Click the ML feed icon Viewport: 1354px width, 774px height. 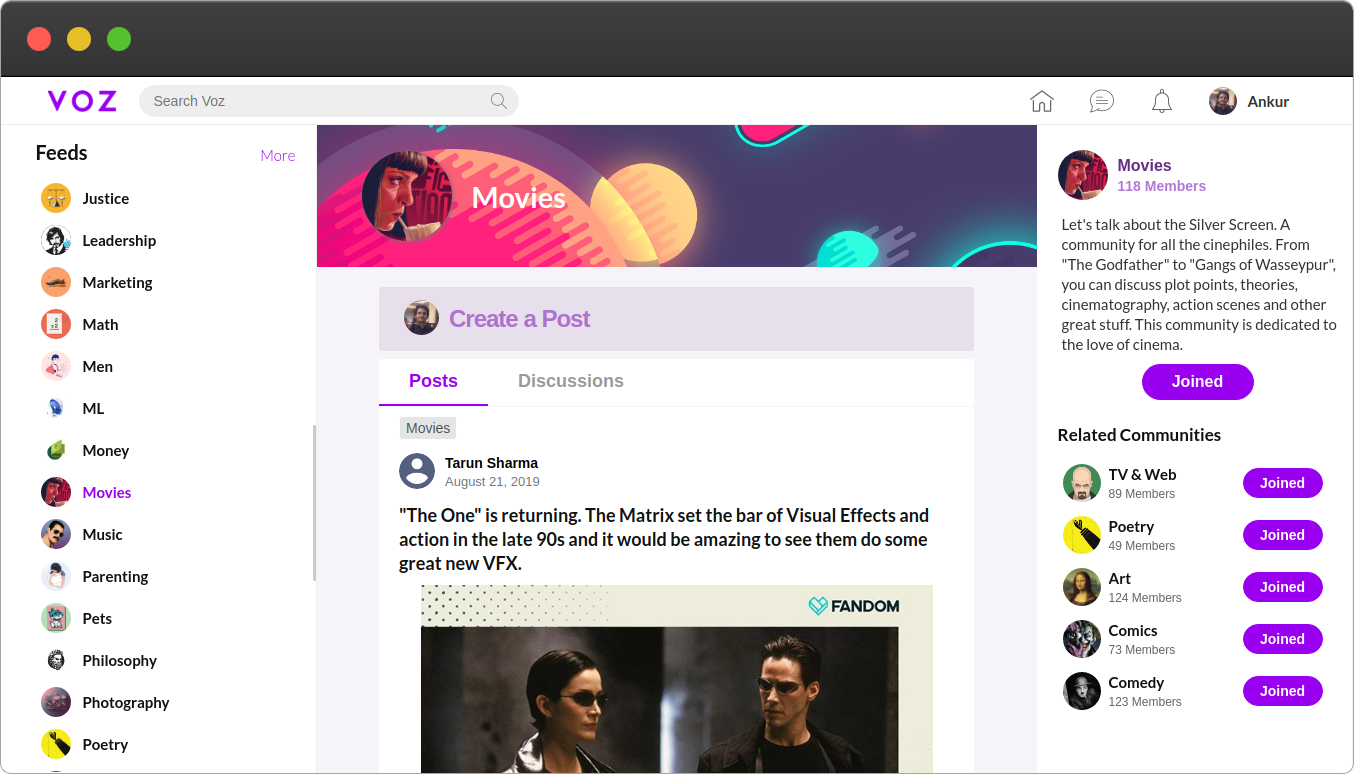coord(56,408)
